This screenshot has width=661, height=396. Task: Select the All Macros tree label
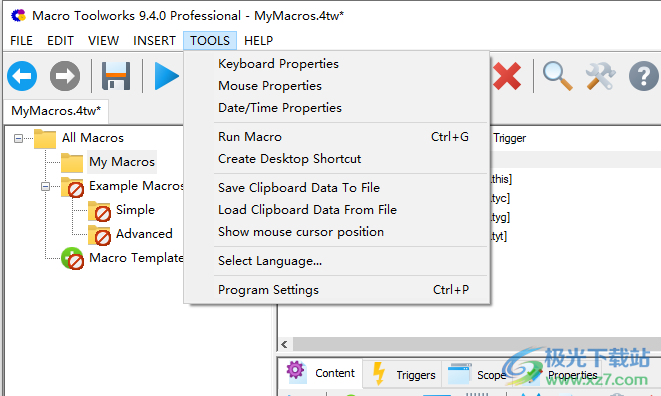point(93,138)
